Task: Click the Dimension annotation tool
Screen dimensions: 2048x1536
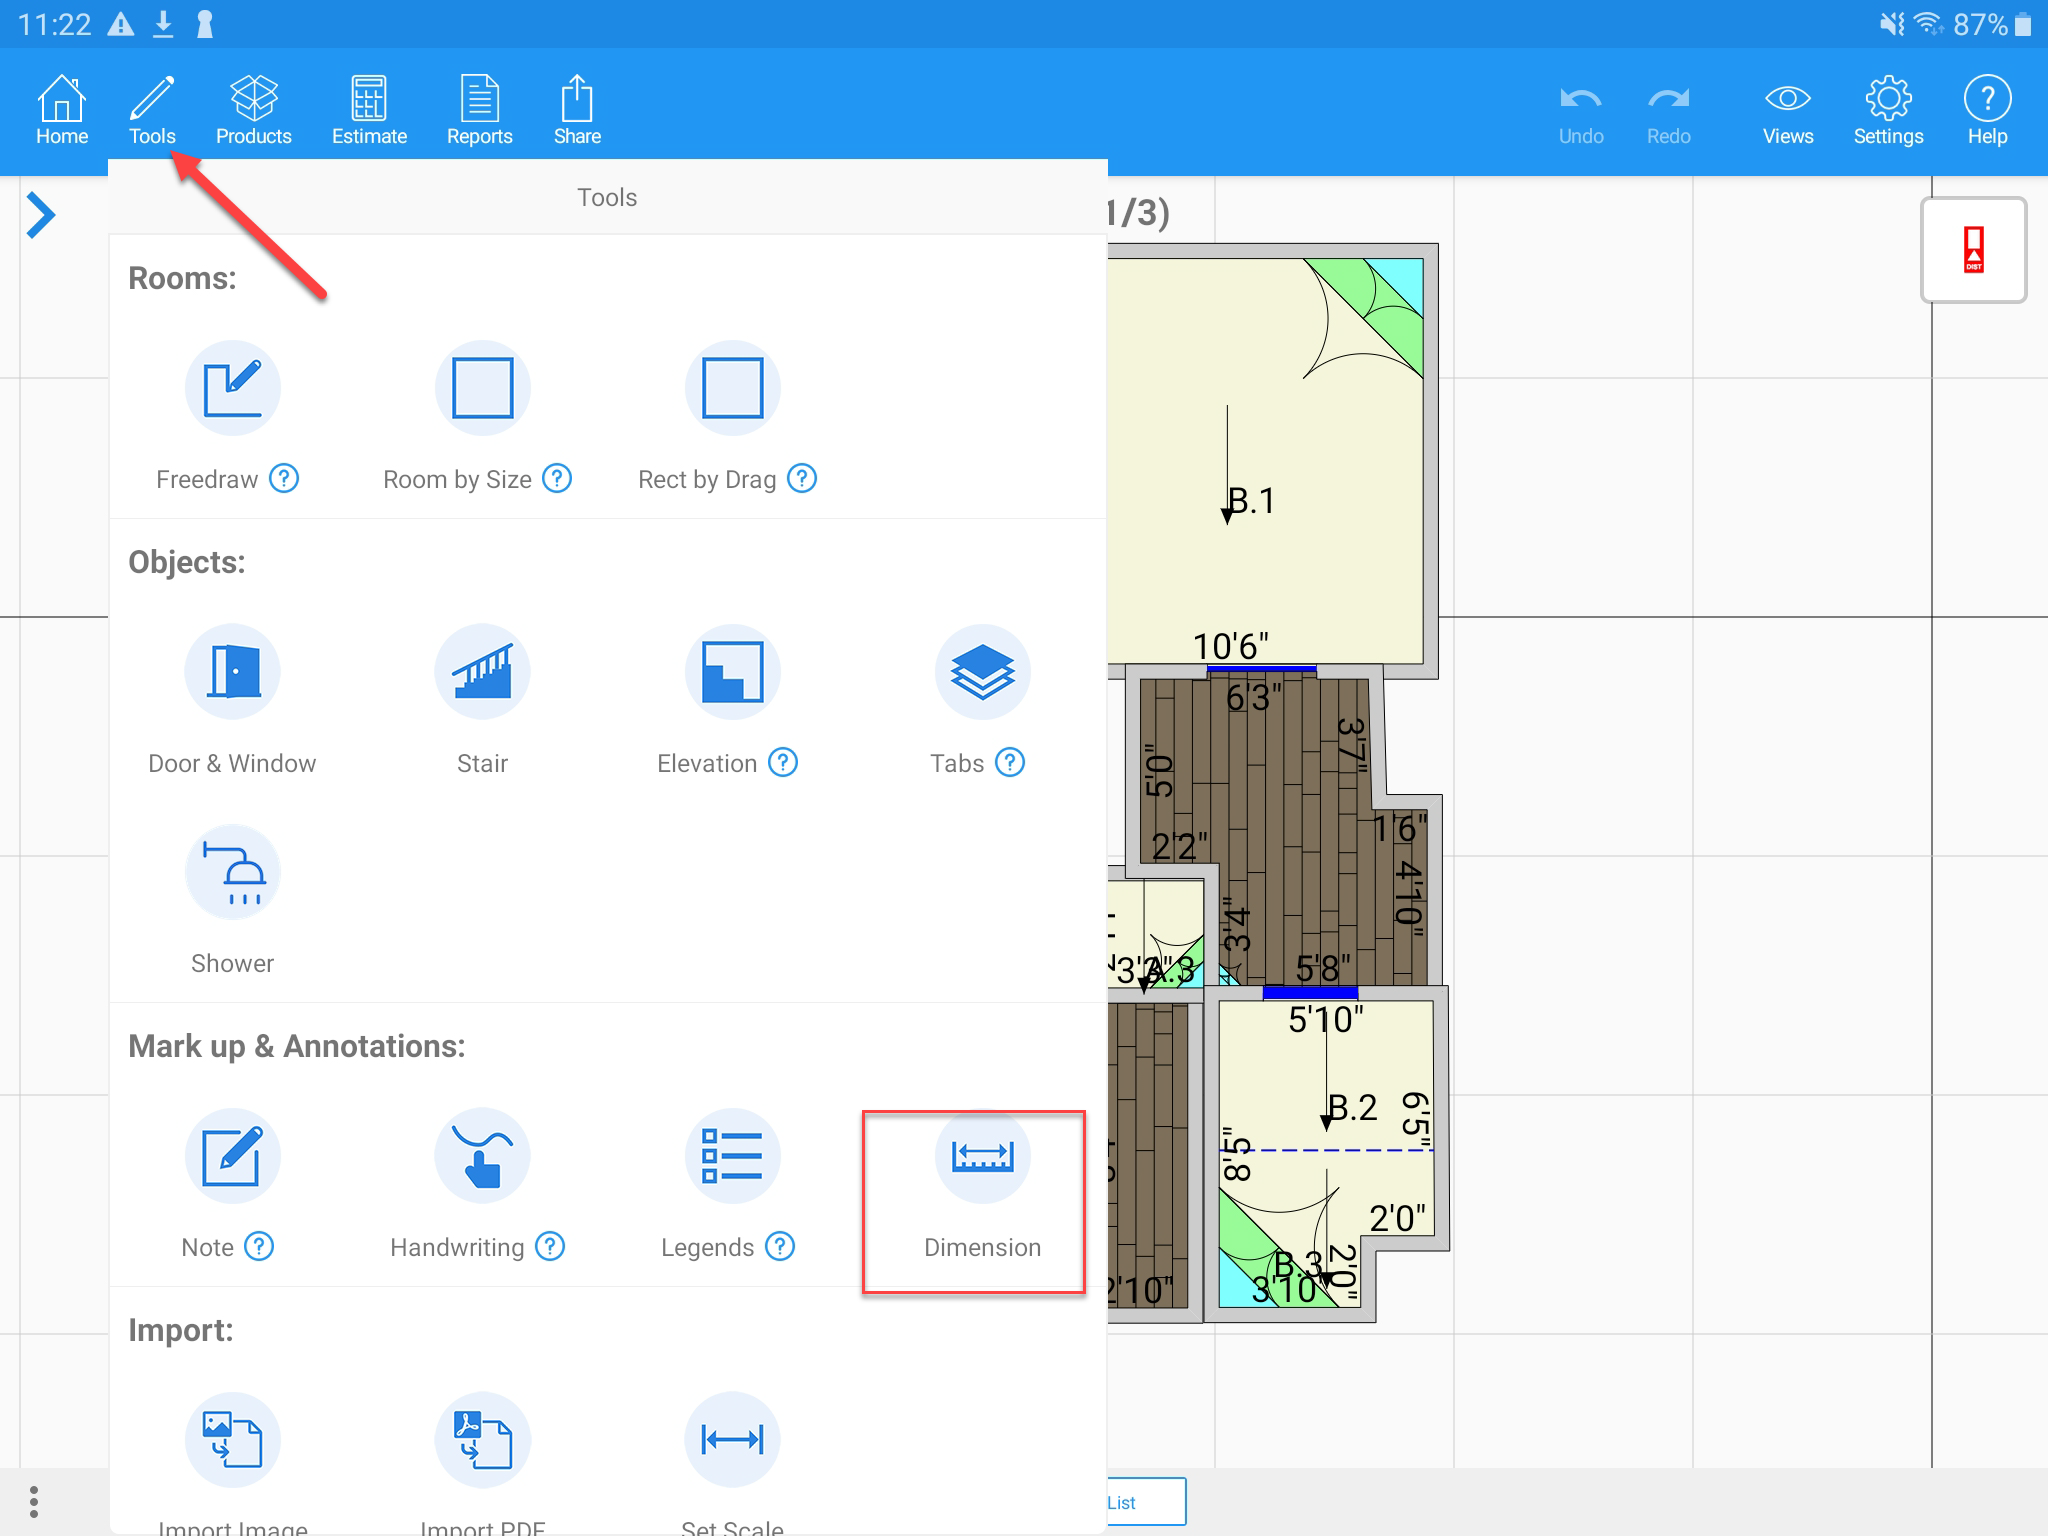Action: click(x=982, y=1157)
